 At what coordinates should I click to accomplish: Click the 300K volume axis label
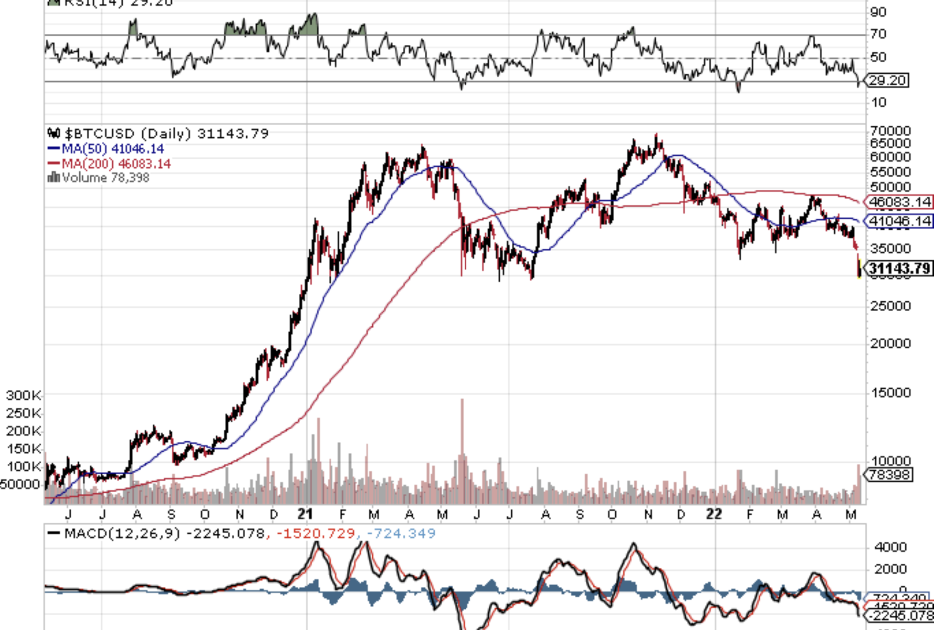(22, 395)
